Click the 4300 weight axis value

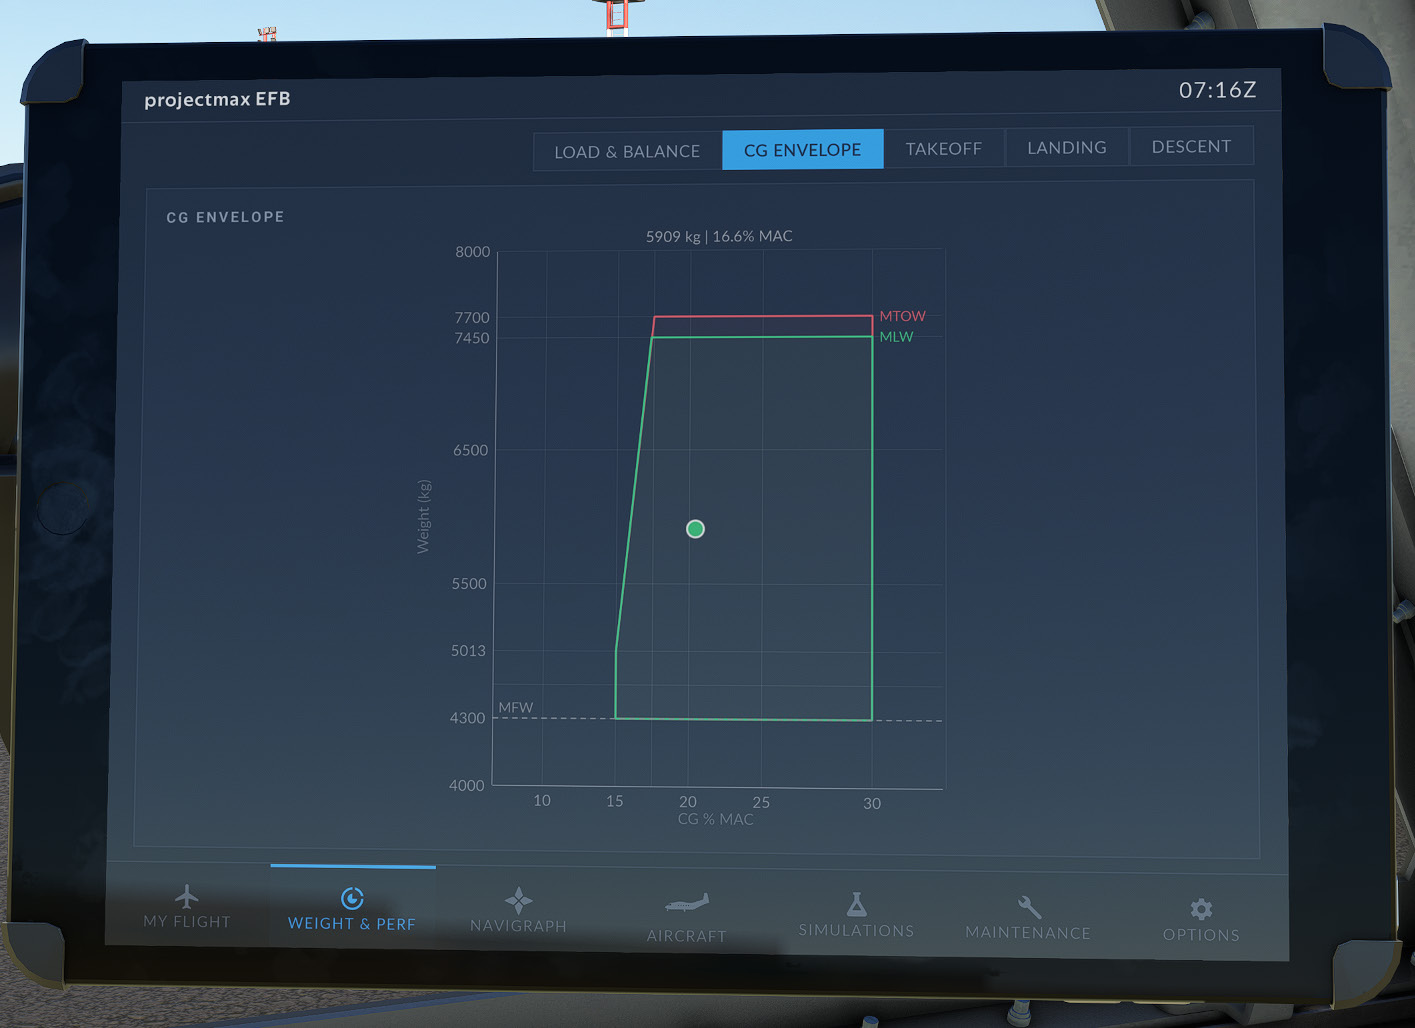[467, 718]
